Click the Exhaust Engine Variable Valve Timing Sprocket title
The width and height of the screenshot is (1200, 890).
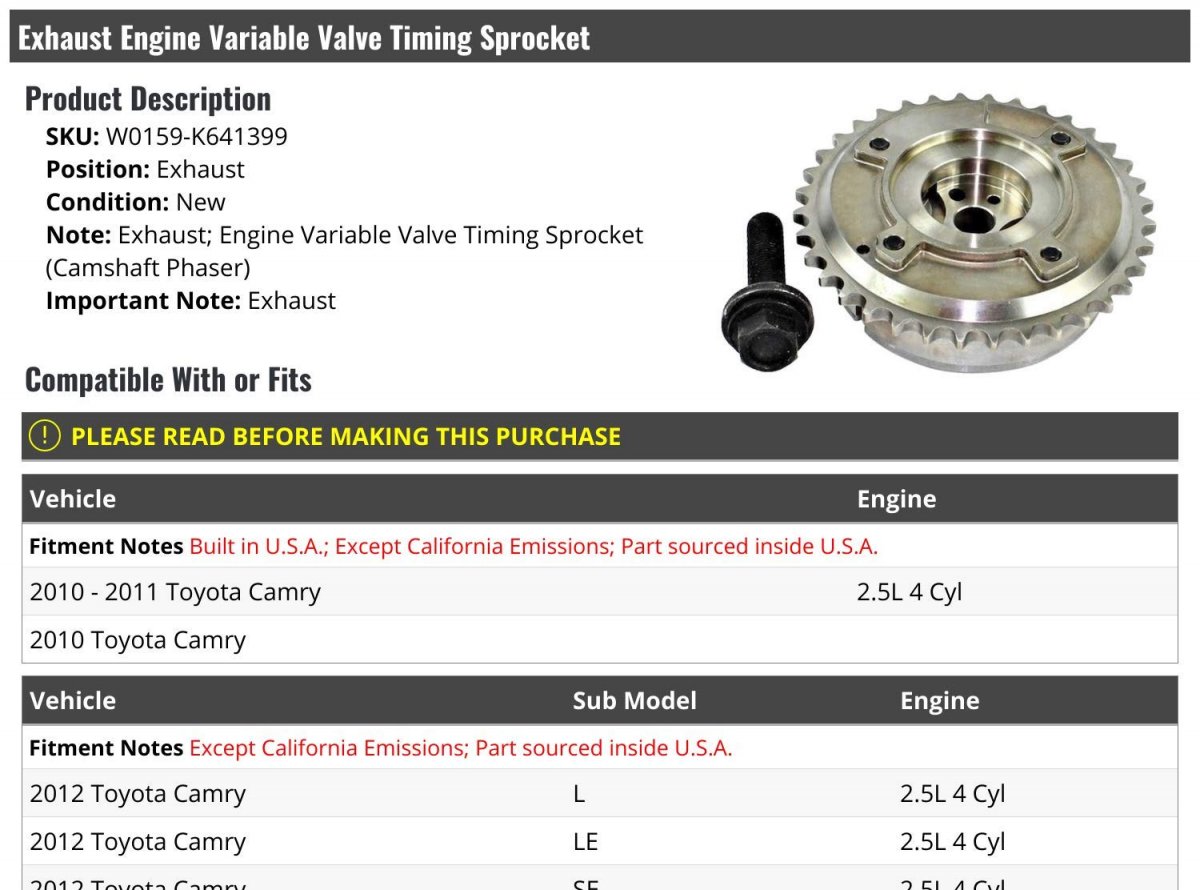(x=304, y=38)
